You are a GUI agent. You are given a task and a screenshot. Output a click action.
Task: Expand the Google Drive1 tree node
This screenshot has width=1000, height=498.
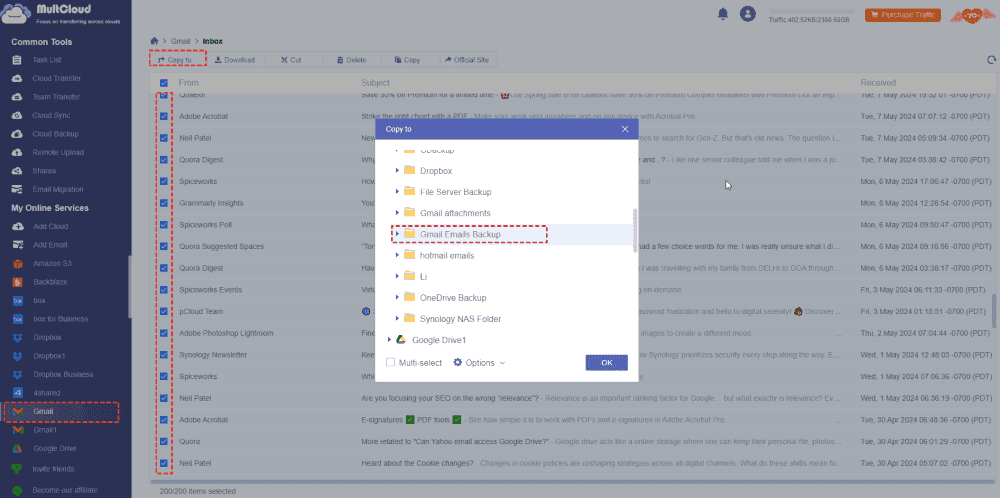pyautogui.click(x=389, y=340)
